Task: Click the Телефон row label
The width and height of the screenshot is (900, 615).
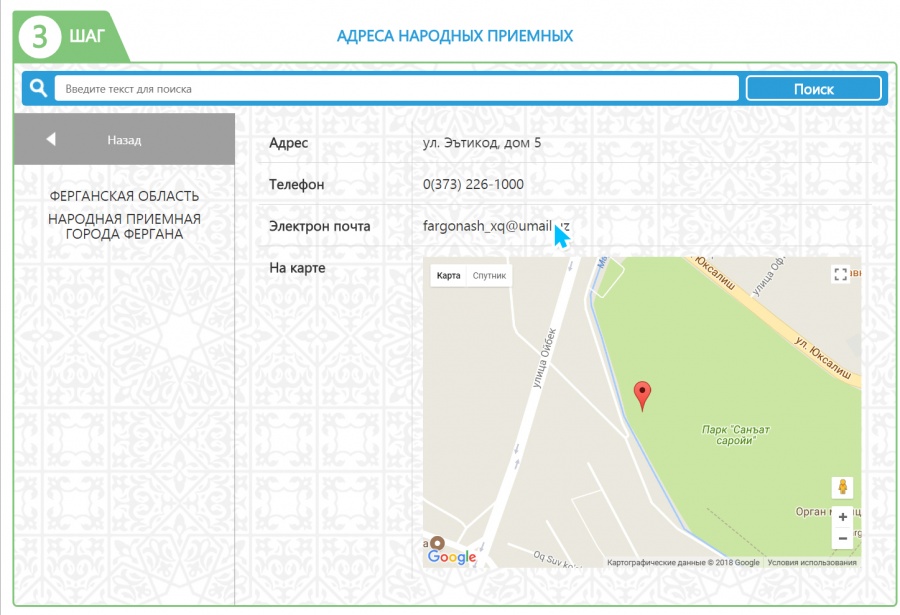Action: click(x=297, y=184)
